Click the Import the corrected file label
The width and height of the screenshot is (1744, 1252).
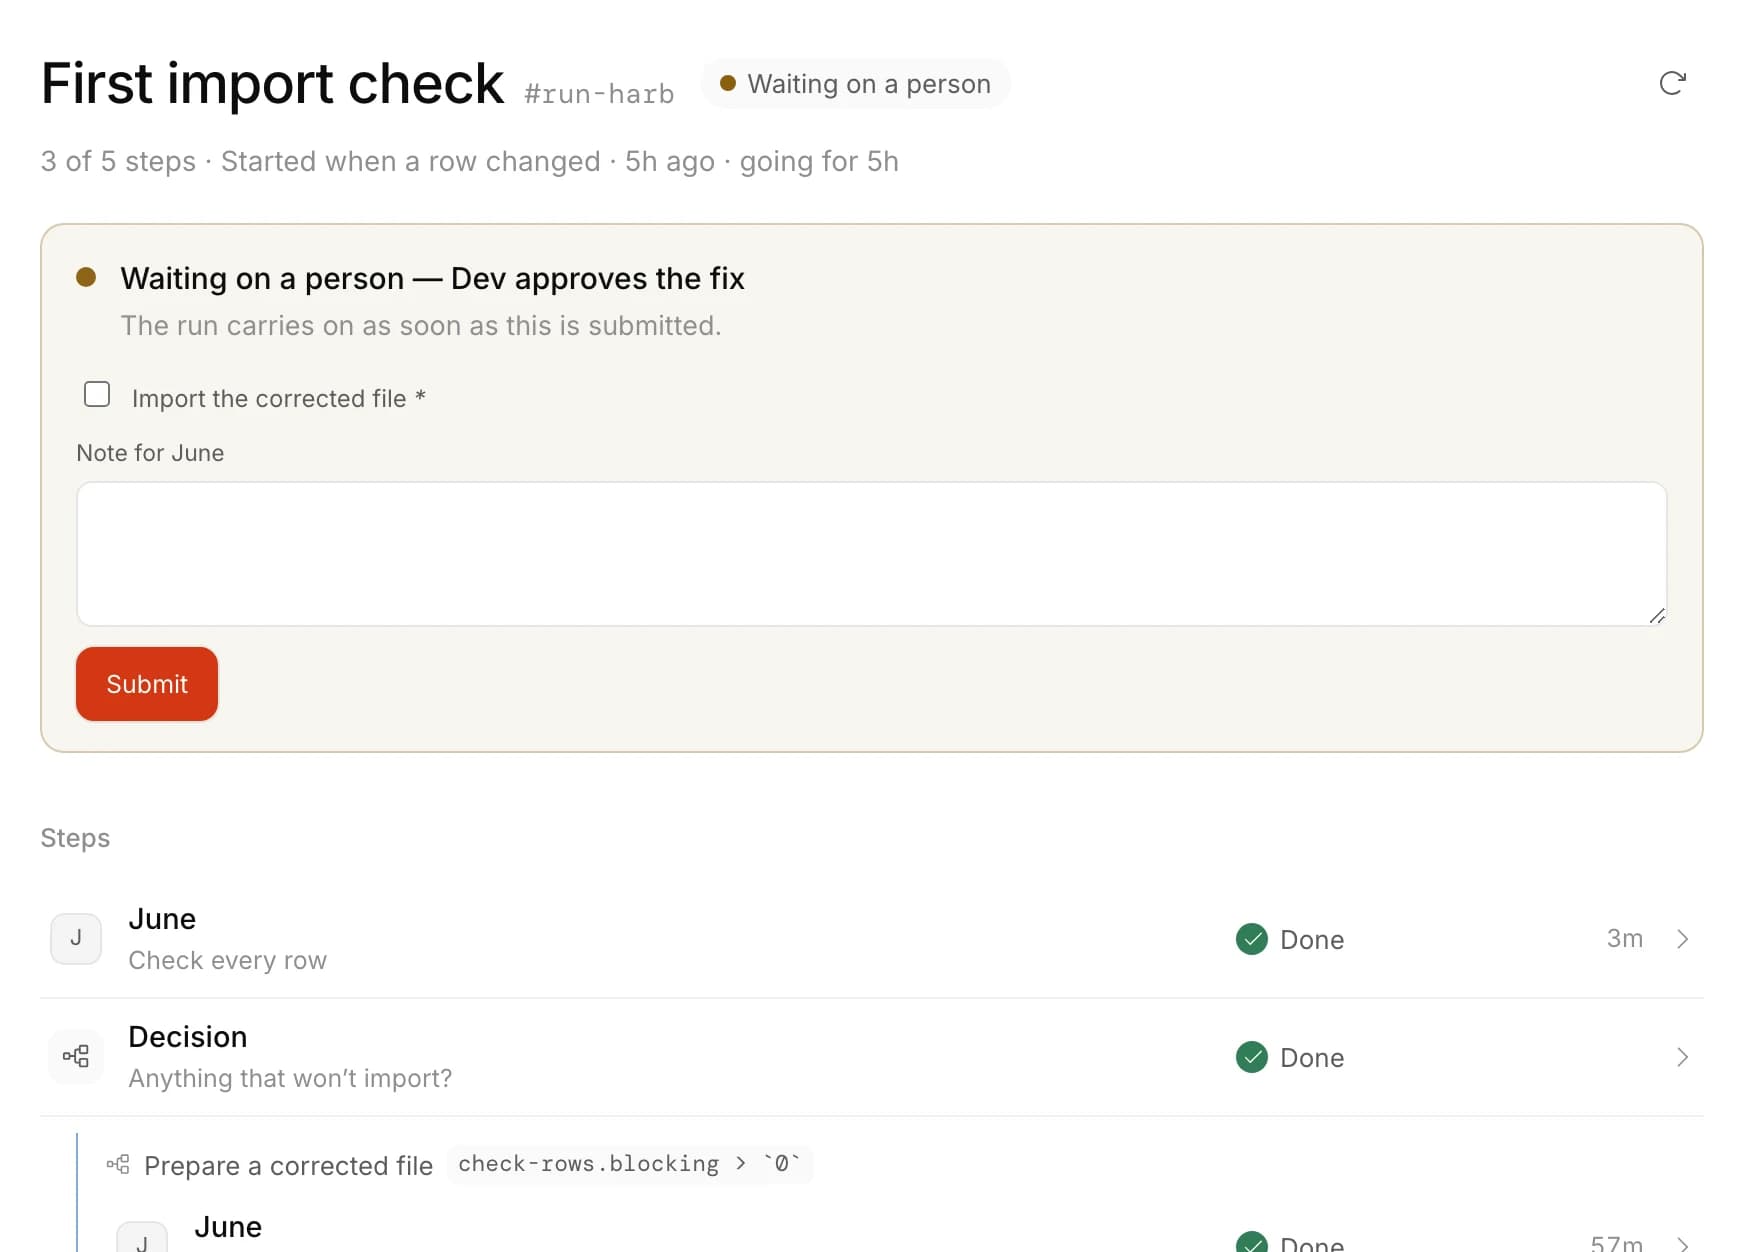click(x=279, y=399)
